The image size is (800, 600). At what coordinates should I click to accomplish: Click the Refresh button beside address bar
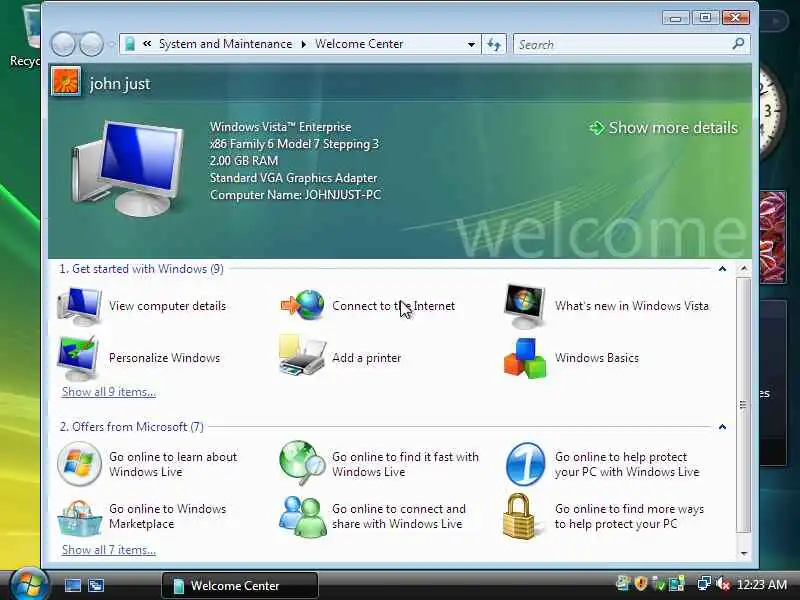pos(493,44)
